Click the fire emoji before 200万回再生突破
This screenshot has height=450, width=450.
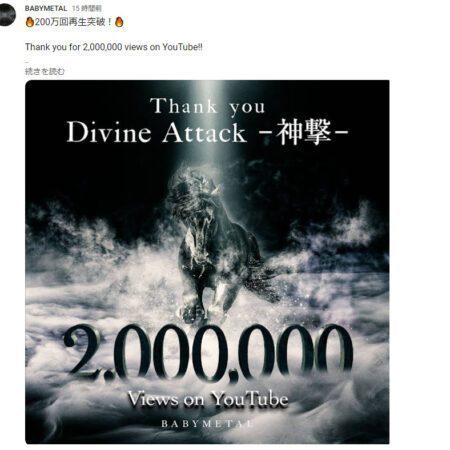tap(30, 22)
